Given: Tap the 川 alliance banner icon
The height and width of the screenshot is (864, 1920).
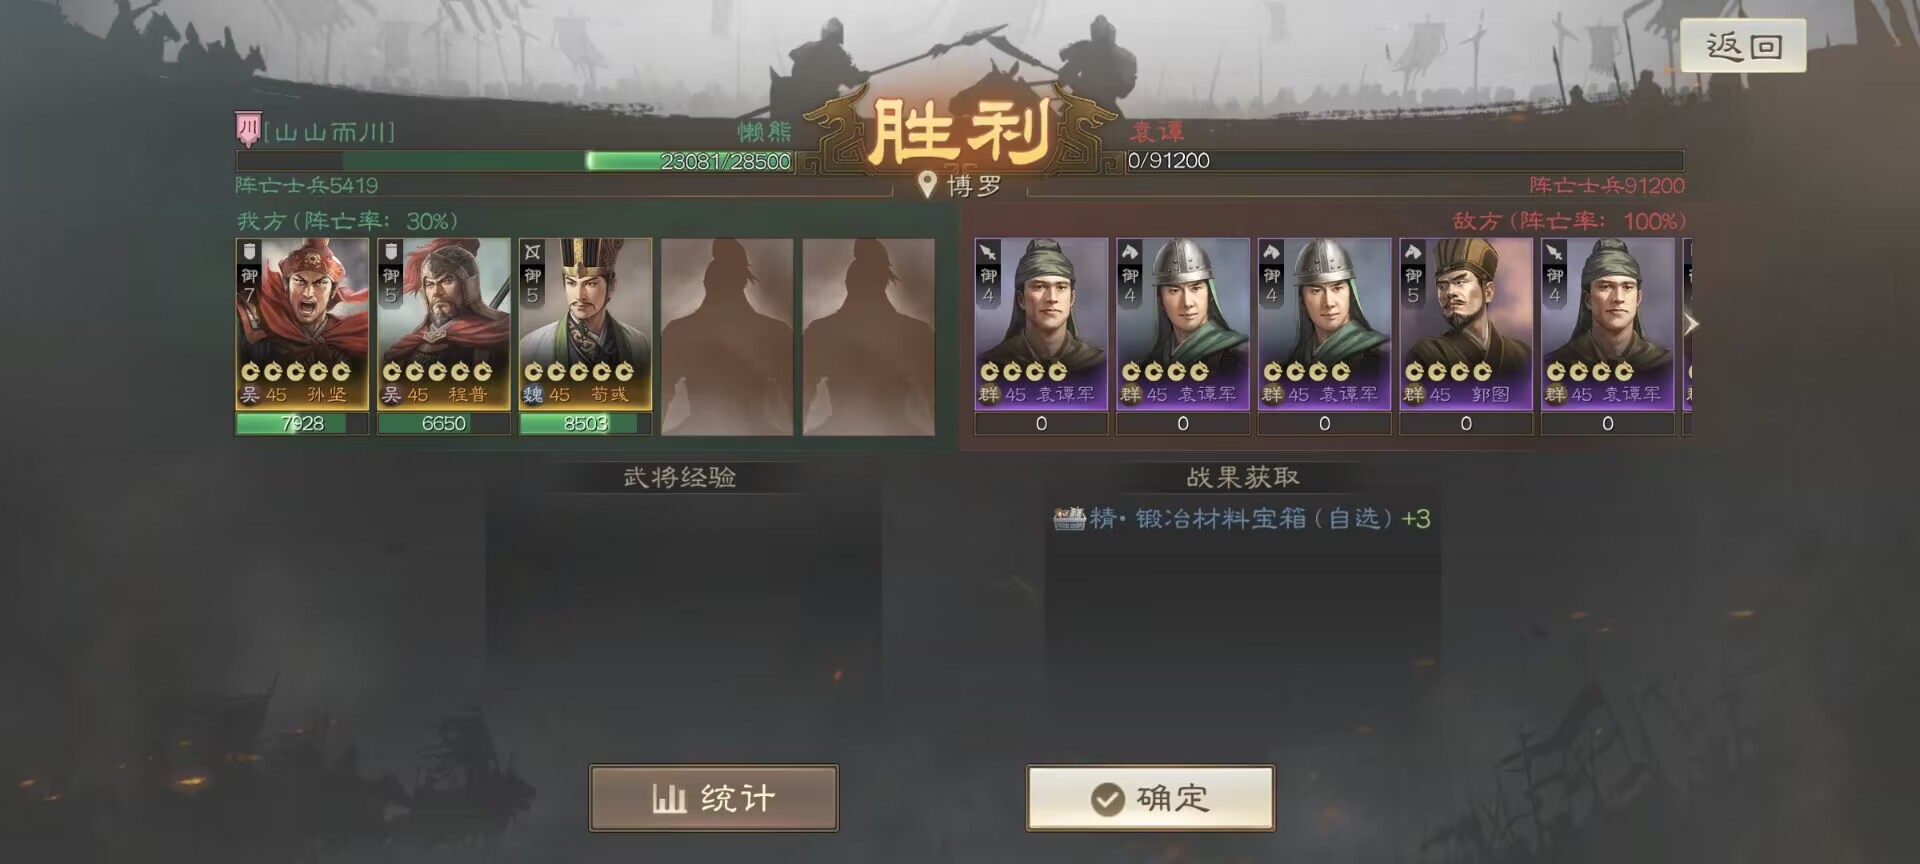Looking at the screenshot, I should tap(248, 130).
